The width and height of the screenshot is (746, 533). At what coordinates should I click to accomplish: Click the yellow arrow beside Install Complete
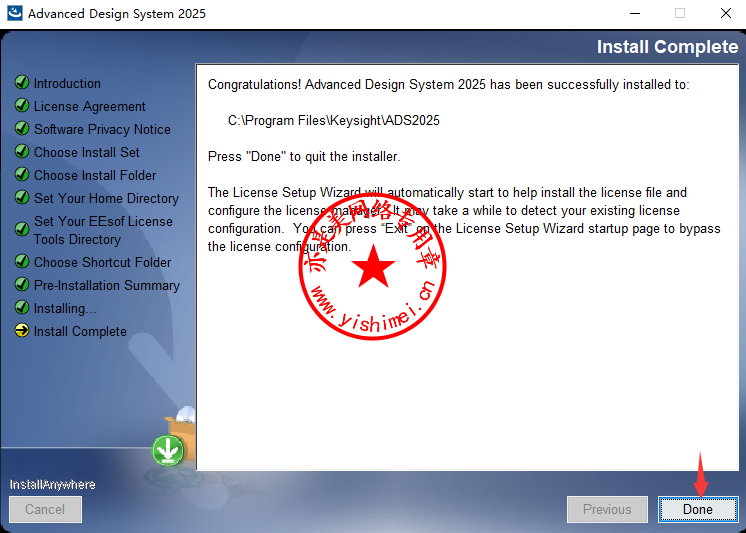(22, 330)
